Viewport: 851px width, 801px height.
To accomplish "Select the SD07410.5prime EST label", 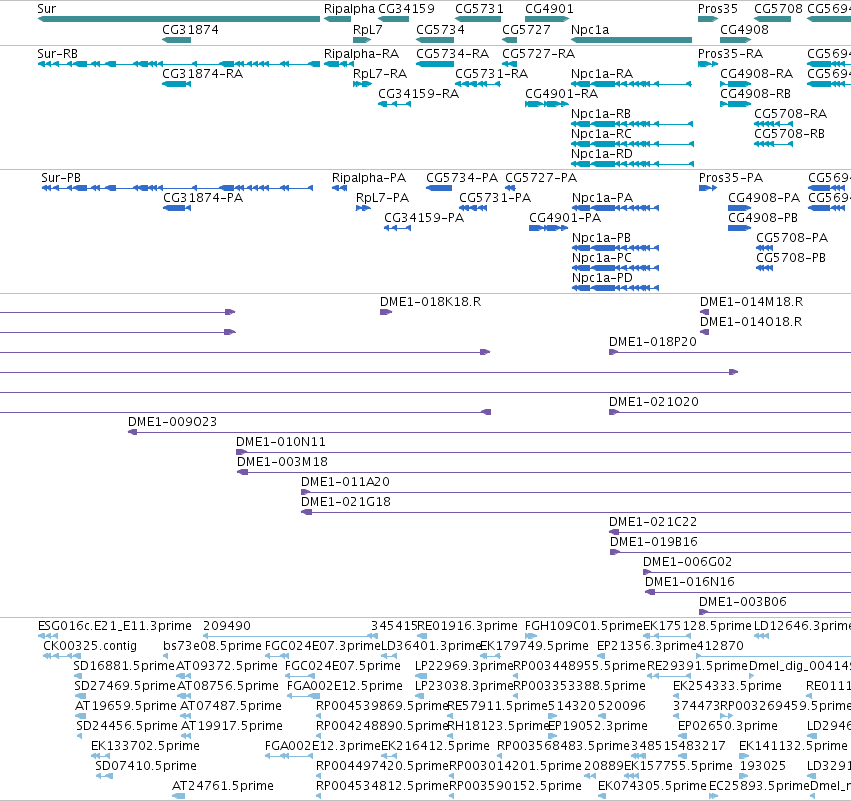I will tap(146, 766).
